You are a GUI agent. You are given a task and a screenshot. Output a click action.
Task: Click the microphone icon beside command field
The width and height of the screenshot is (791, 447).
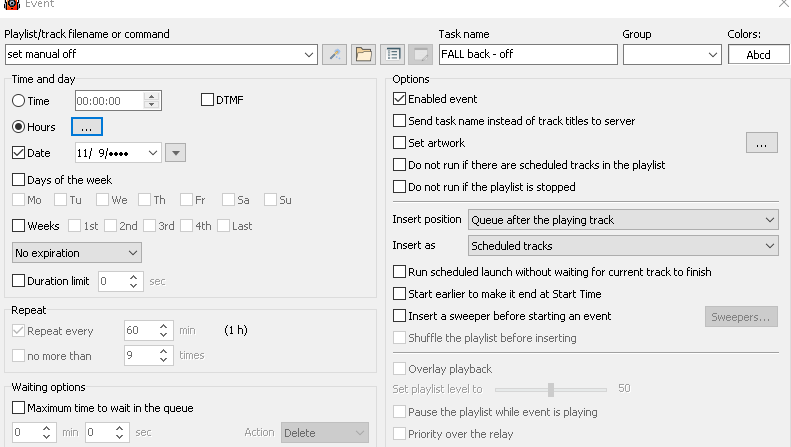[x=335, y=55]
